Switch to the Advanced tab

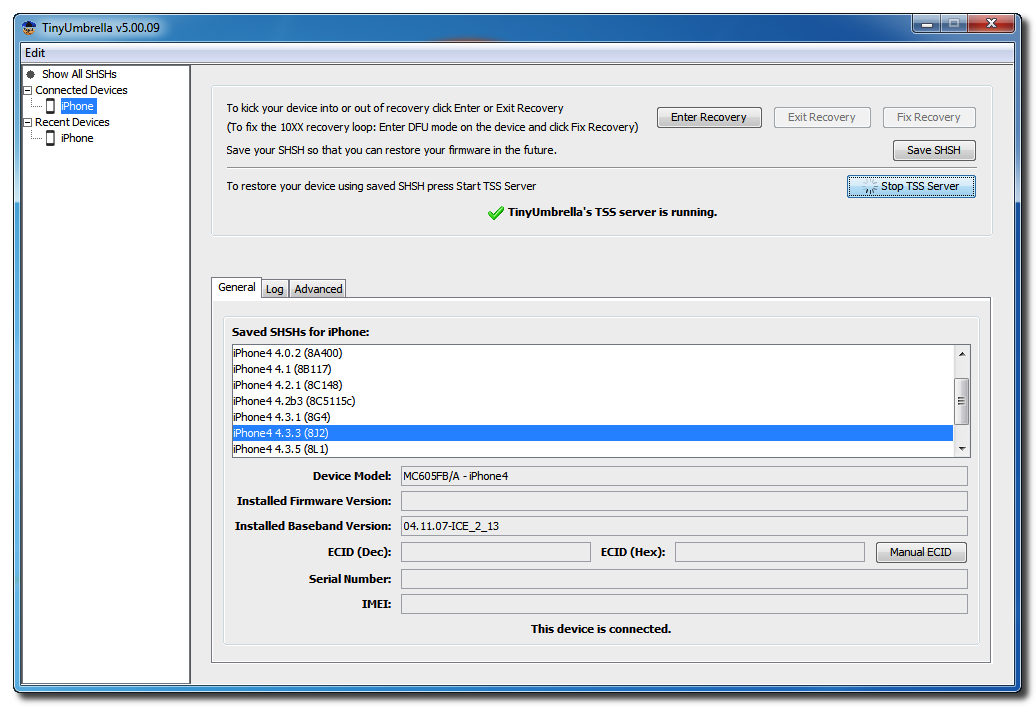pos(318,289)
